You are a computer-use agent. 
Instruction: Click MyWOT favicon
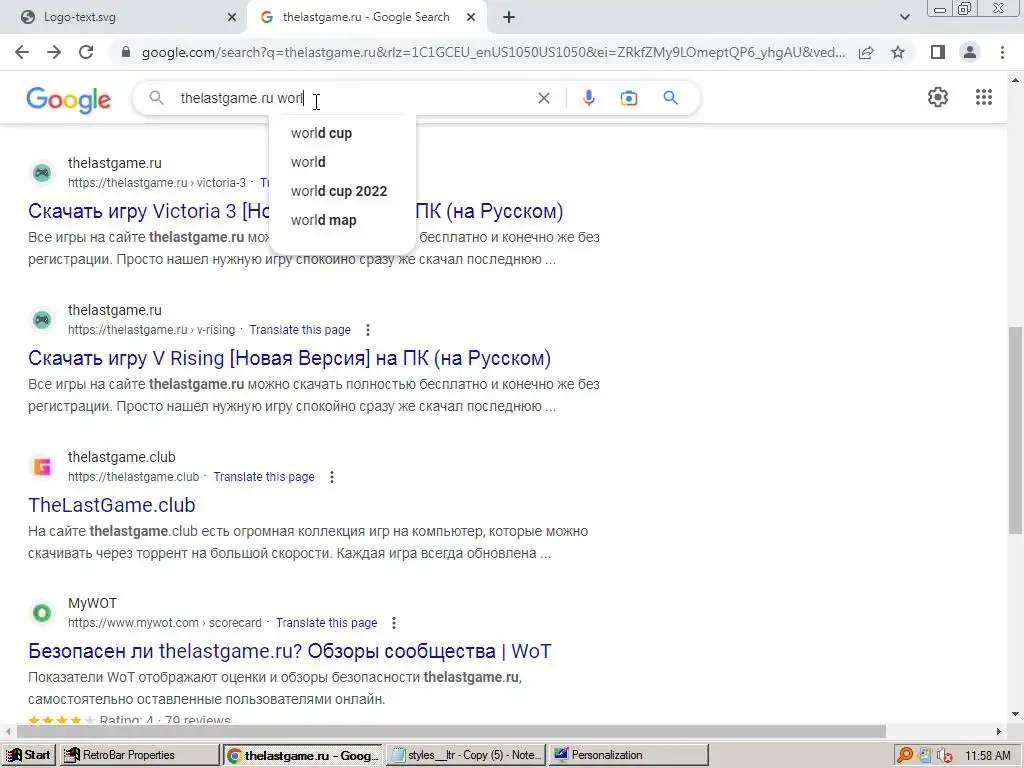[42, 613]
